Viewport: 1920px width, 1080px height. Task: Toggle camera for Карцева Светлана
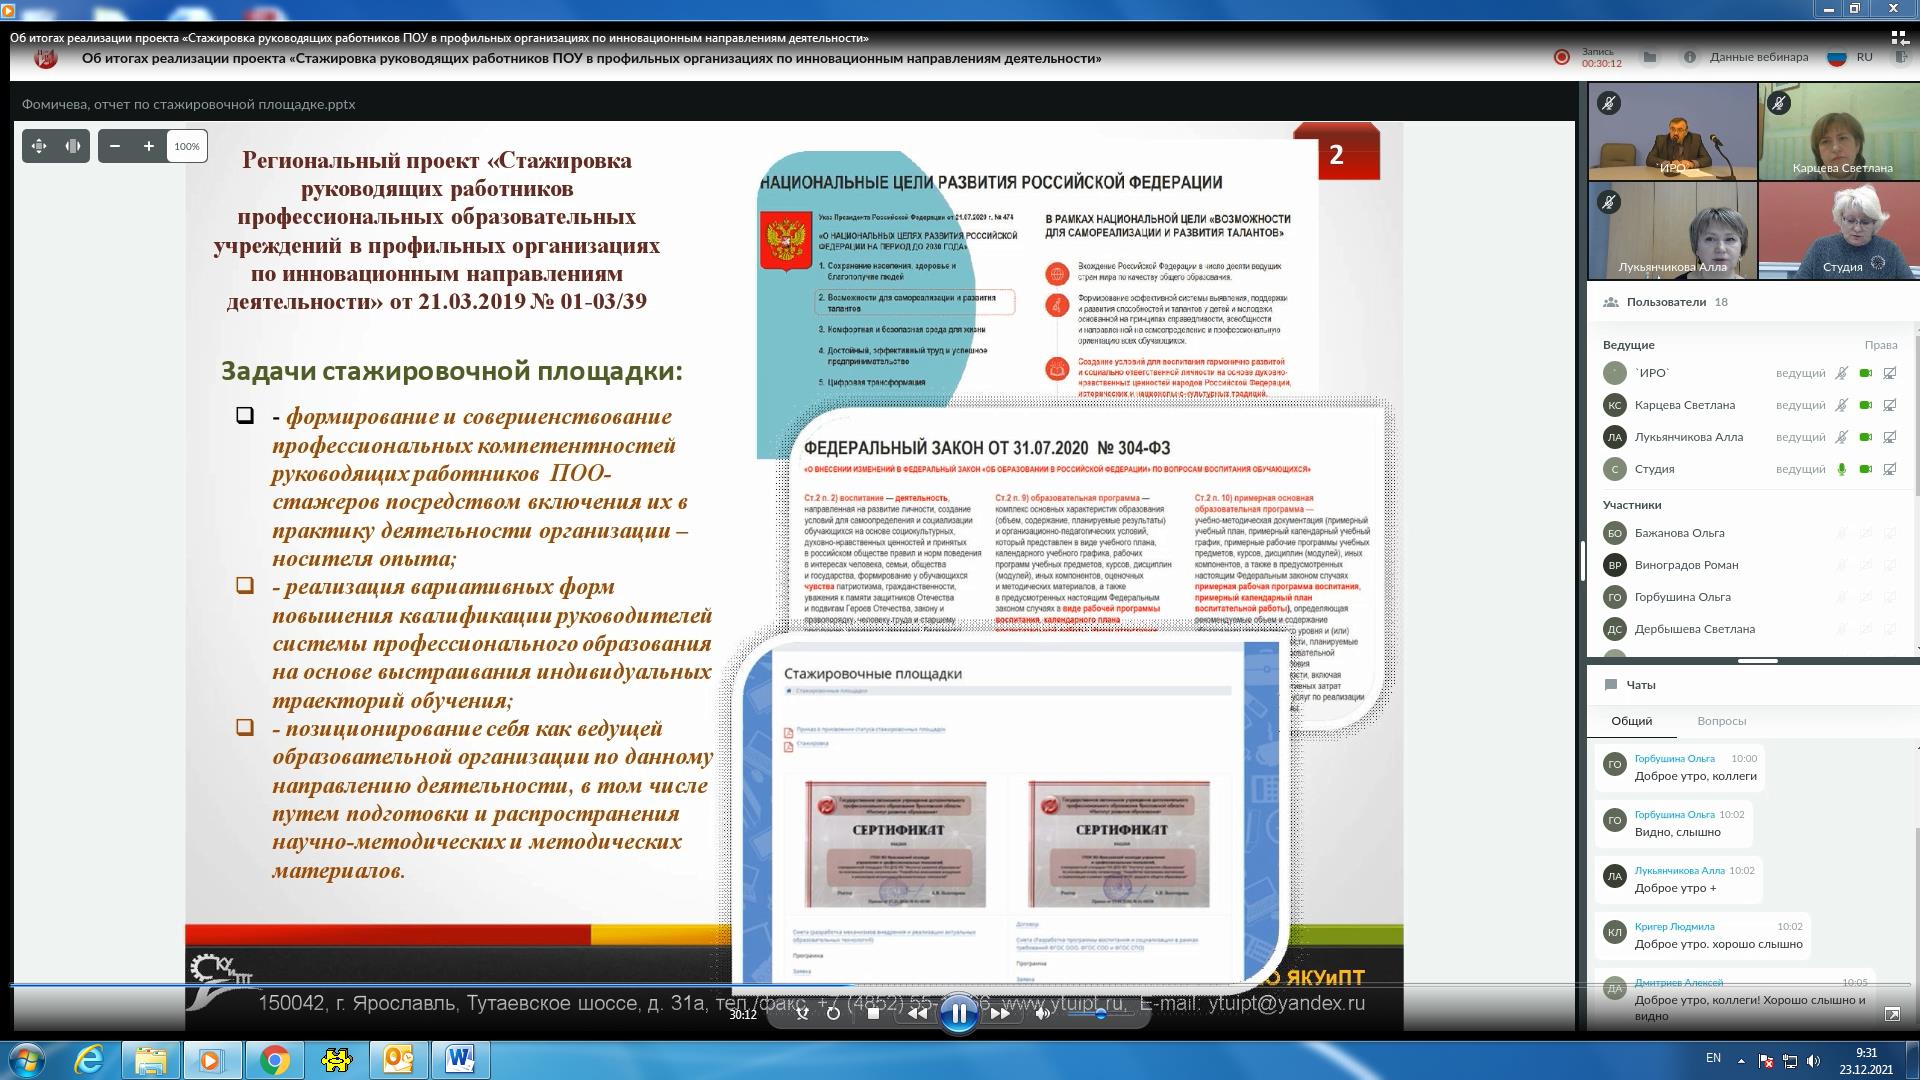(1865, 405)
